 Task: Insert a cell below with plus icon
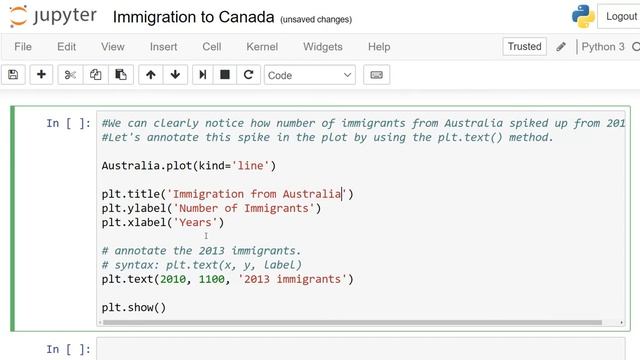point(41,75)
